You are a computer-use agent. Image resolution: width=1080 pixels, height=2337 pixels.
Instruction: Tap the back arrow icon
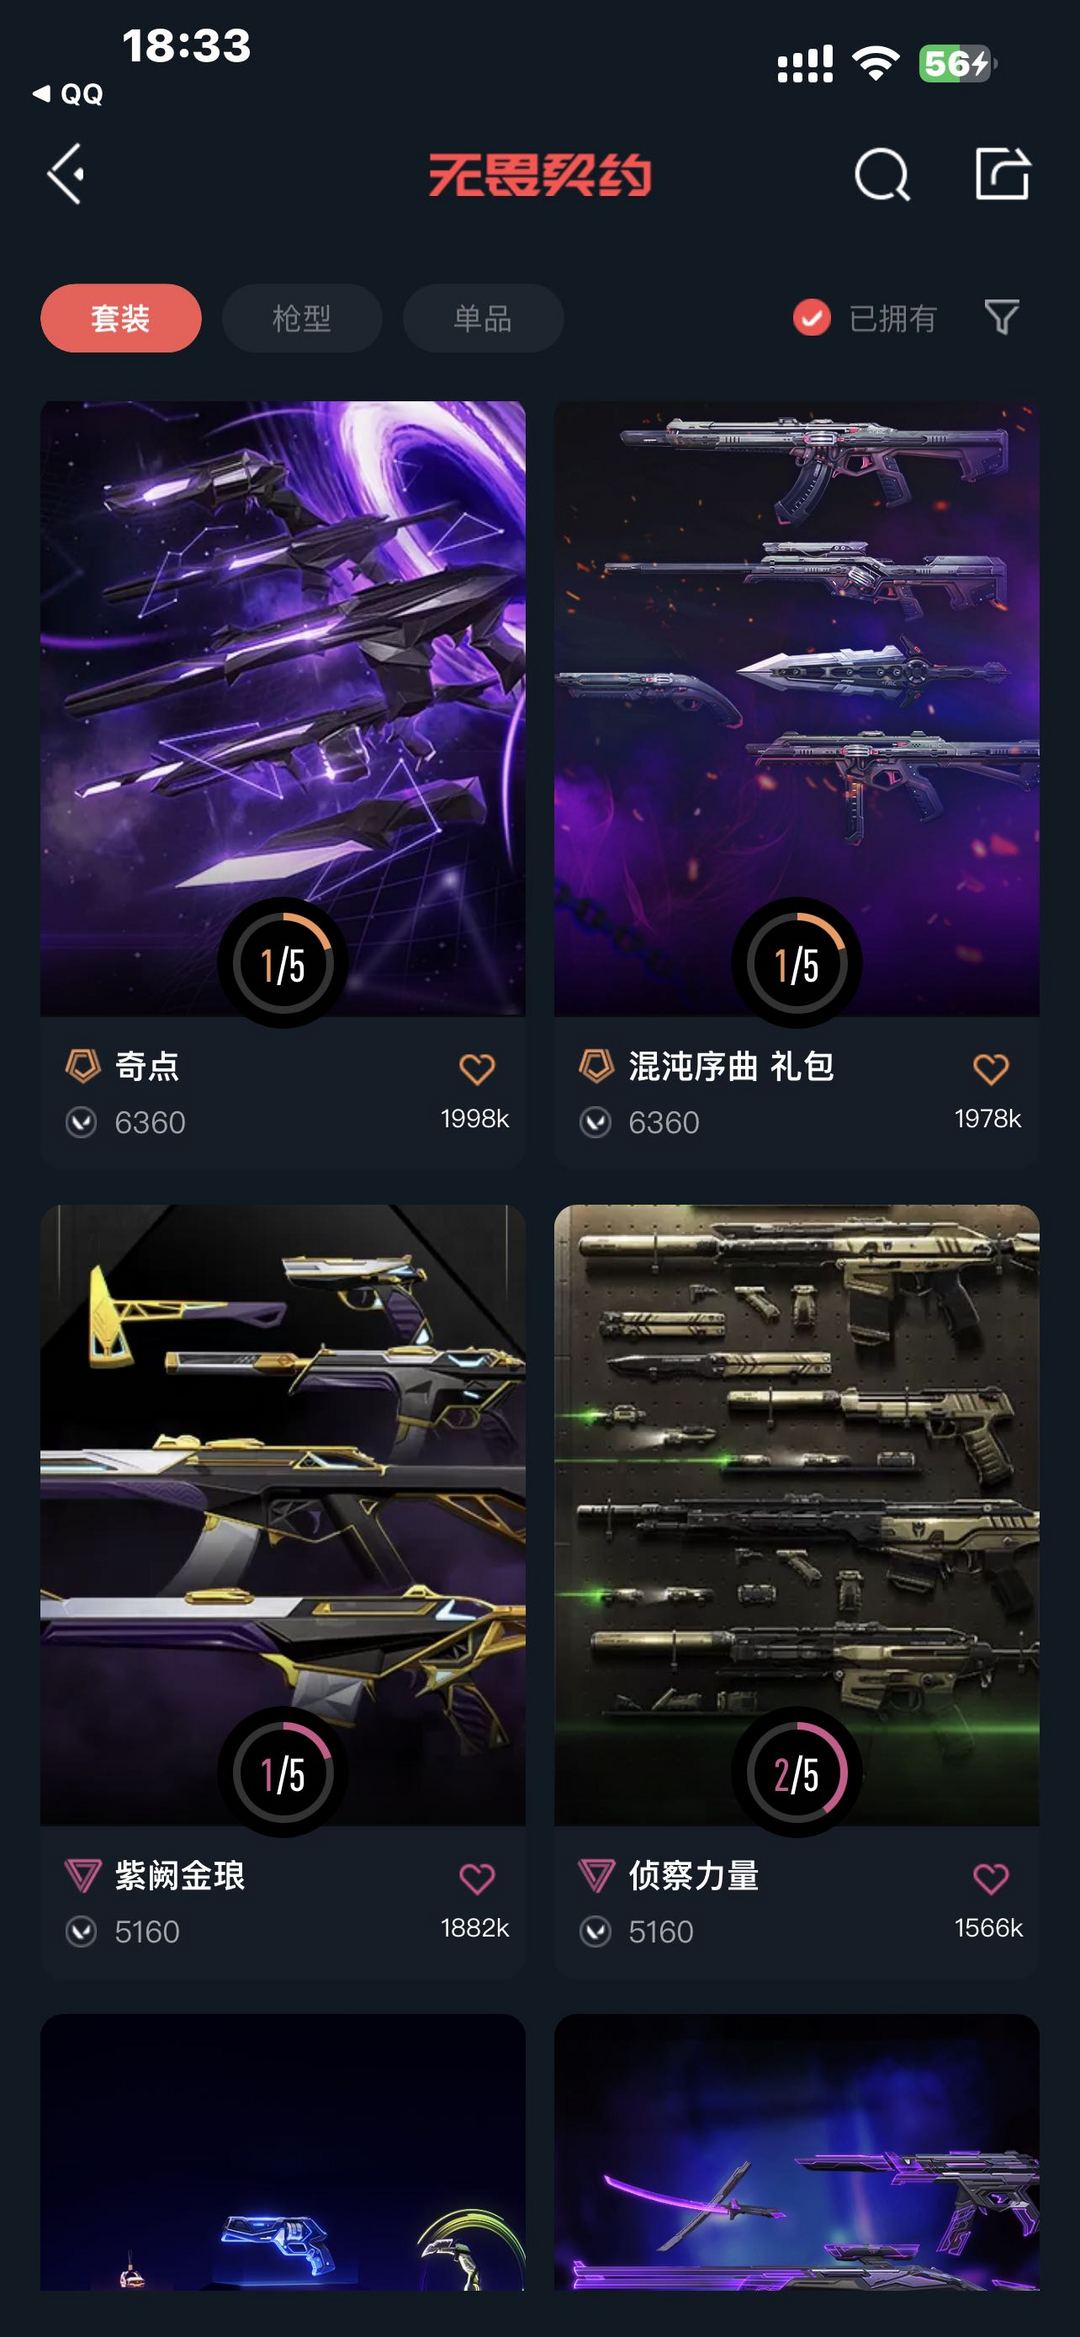tap(66, 174)
